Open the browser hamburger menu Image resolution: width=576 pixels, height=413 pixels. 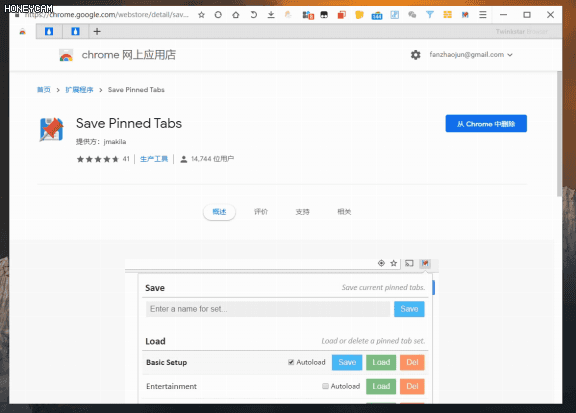point(483,15)
